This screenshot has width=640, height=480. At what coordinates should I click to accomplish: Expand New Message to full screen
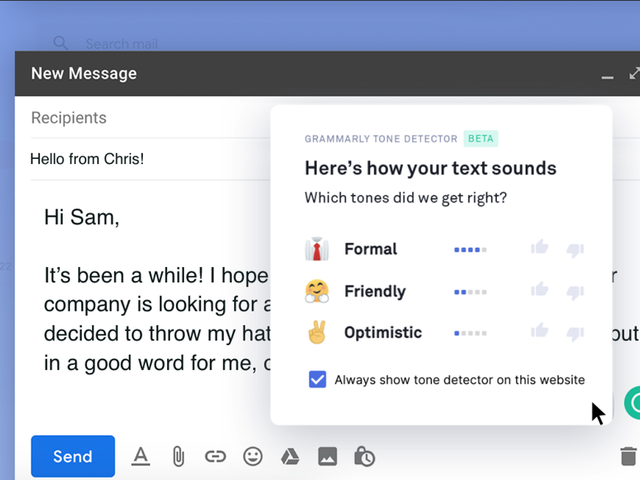click(x=634, y=73)
